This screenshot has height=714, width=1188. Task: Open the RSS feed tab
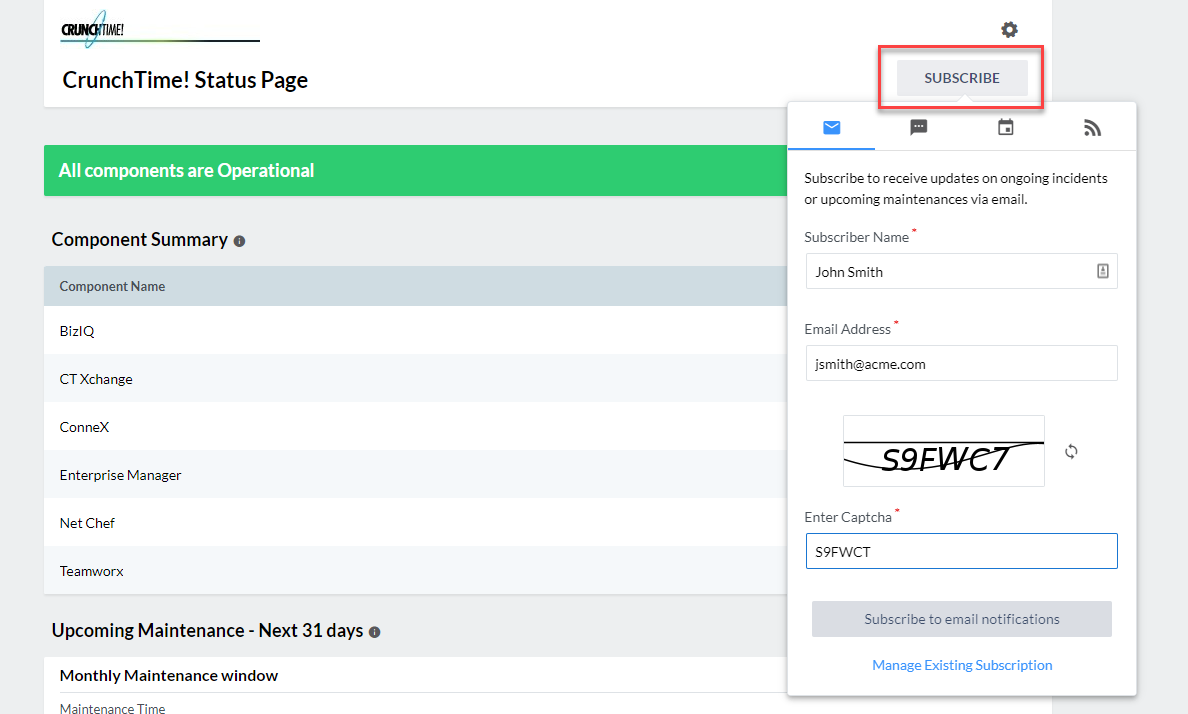point(1092,127)
